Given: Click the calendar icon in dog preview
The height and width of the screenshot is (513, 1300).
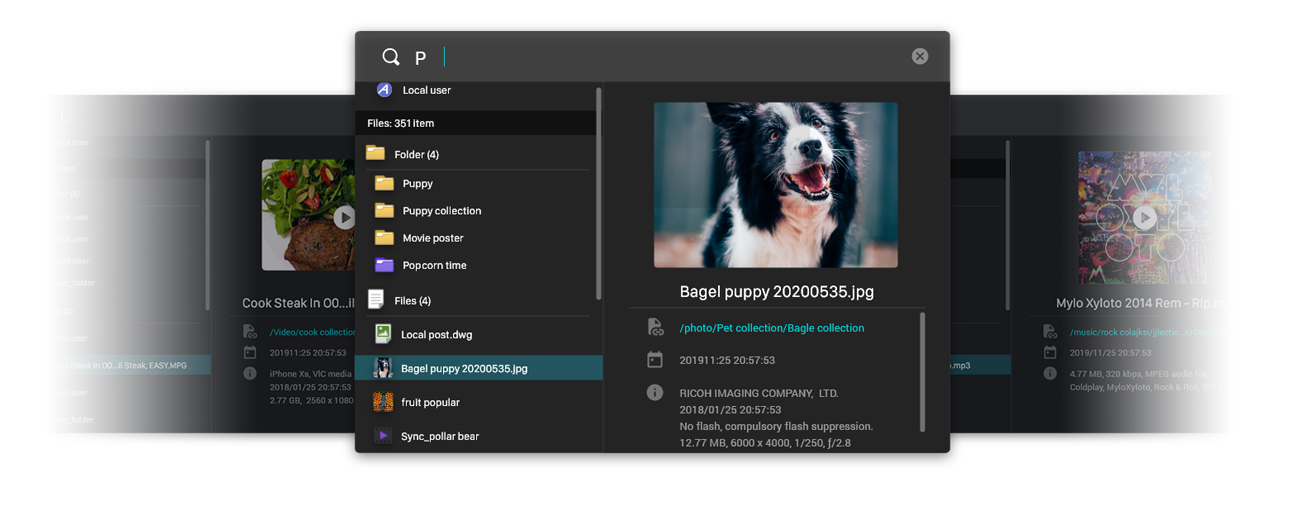Looking at the screenshot, I should click(655, 360).
